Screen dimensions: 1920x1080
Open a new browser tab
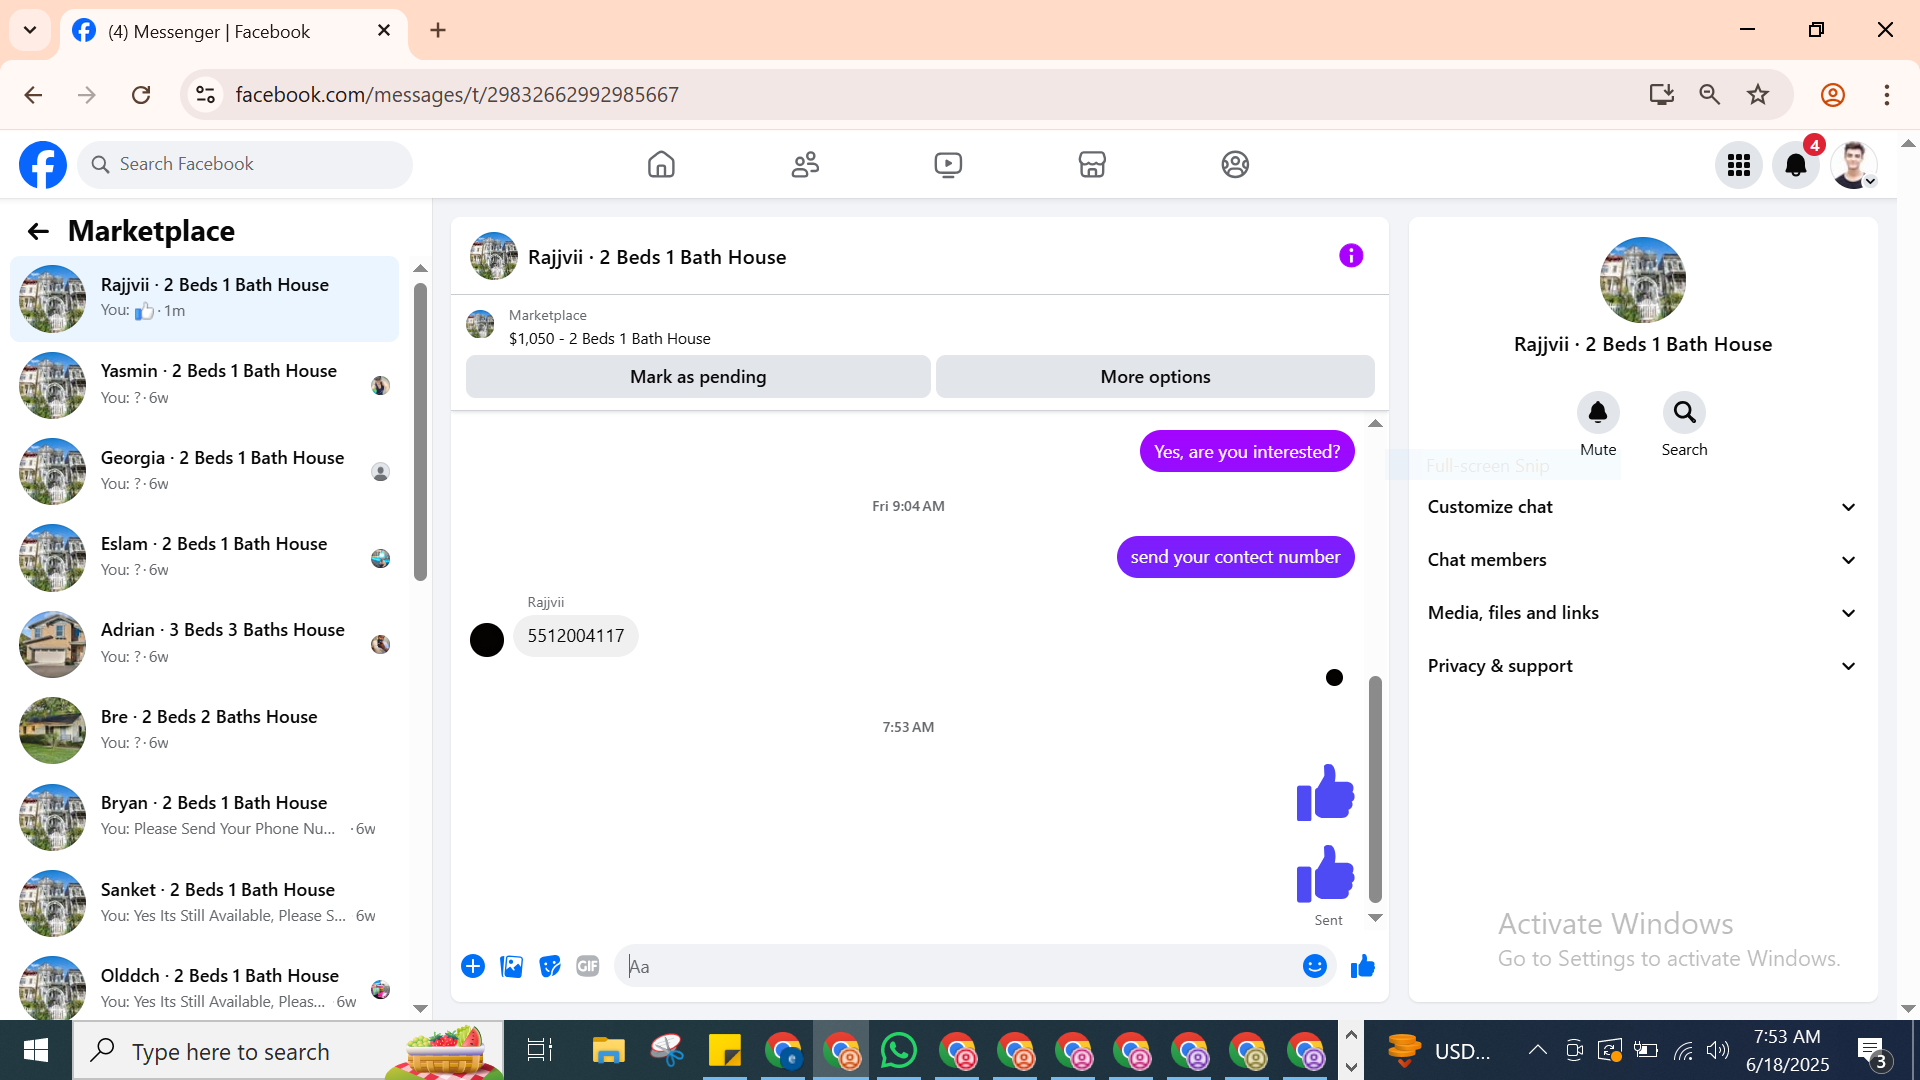coord(438,30)
